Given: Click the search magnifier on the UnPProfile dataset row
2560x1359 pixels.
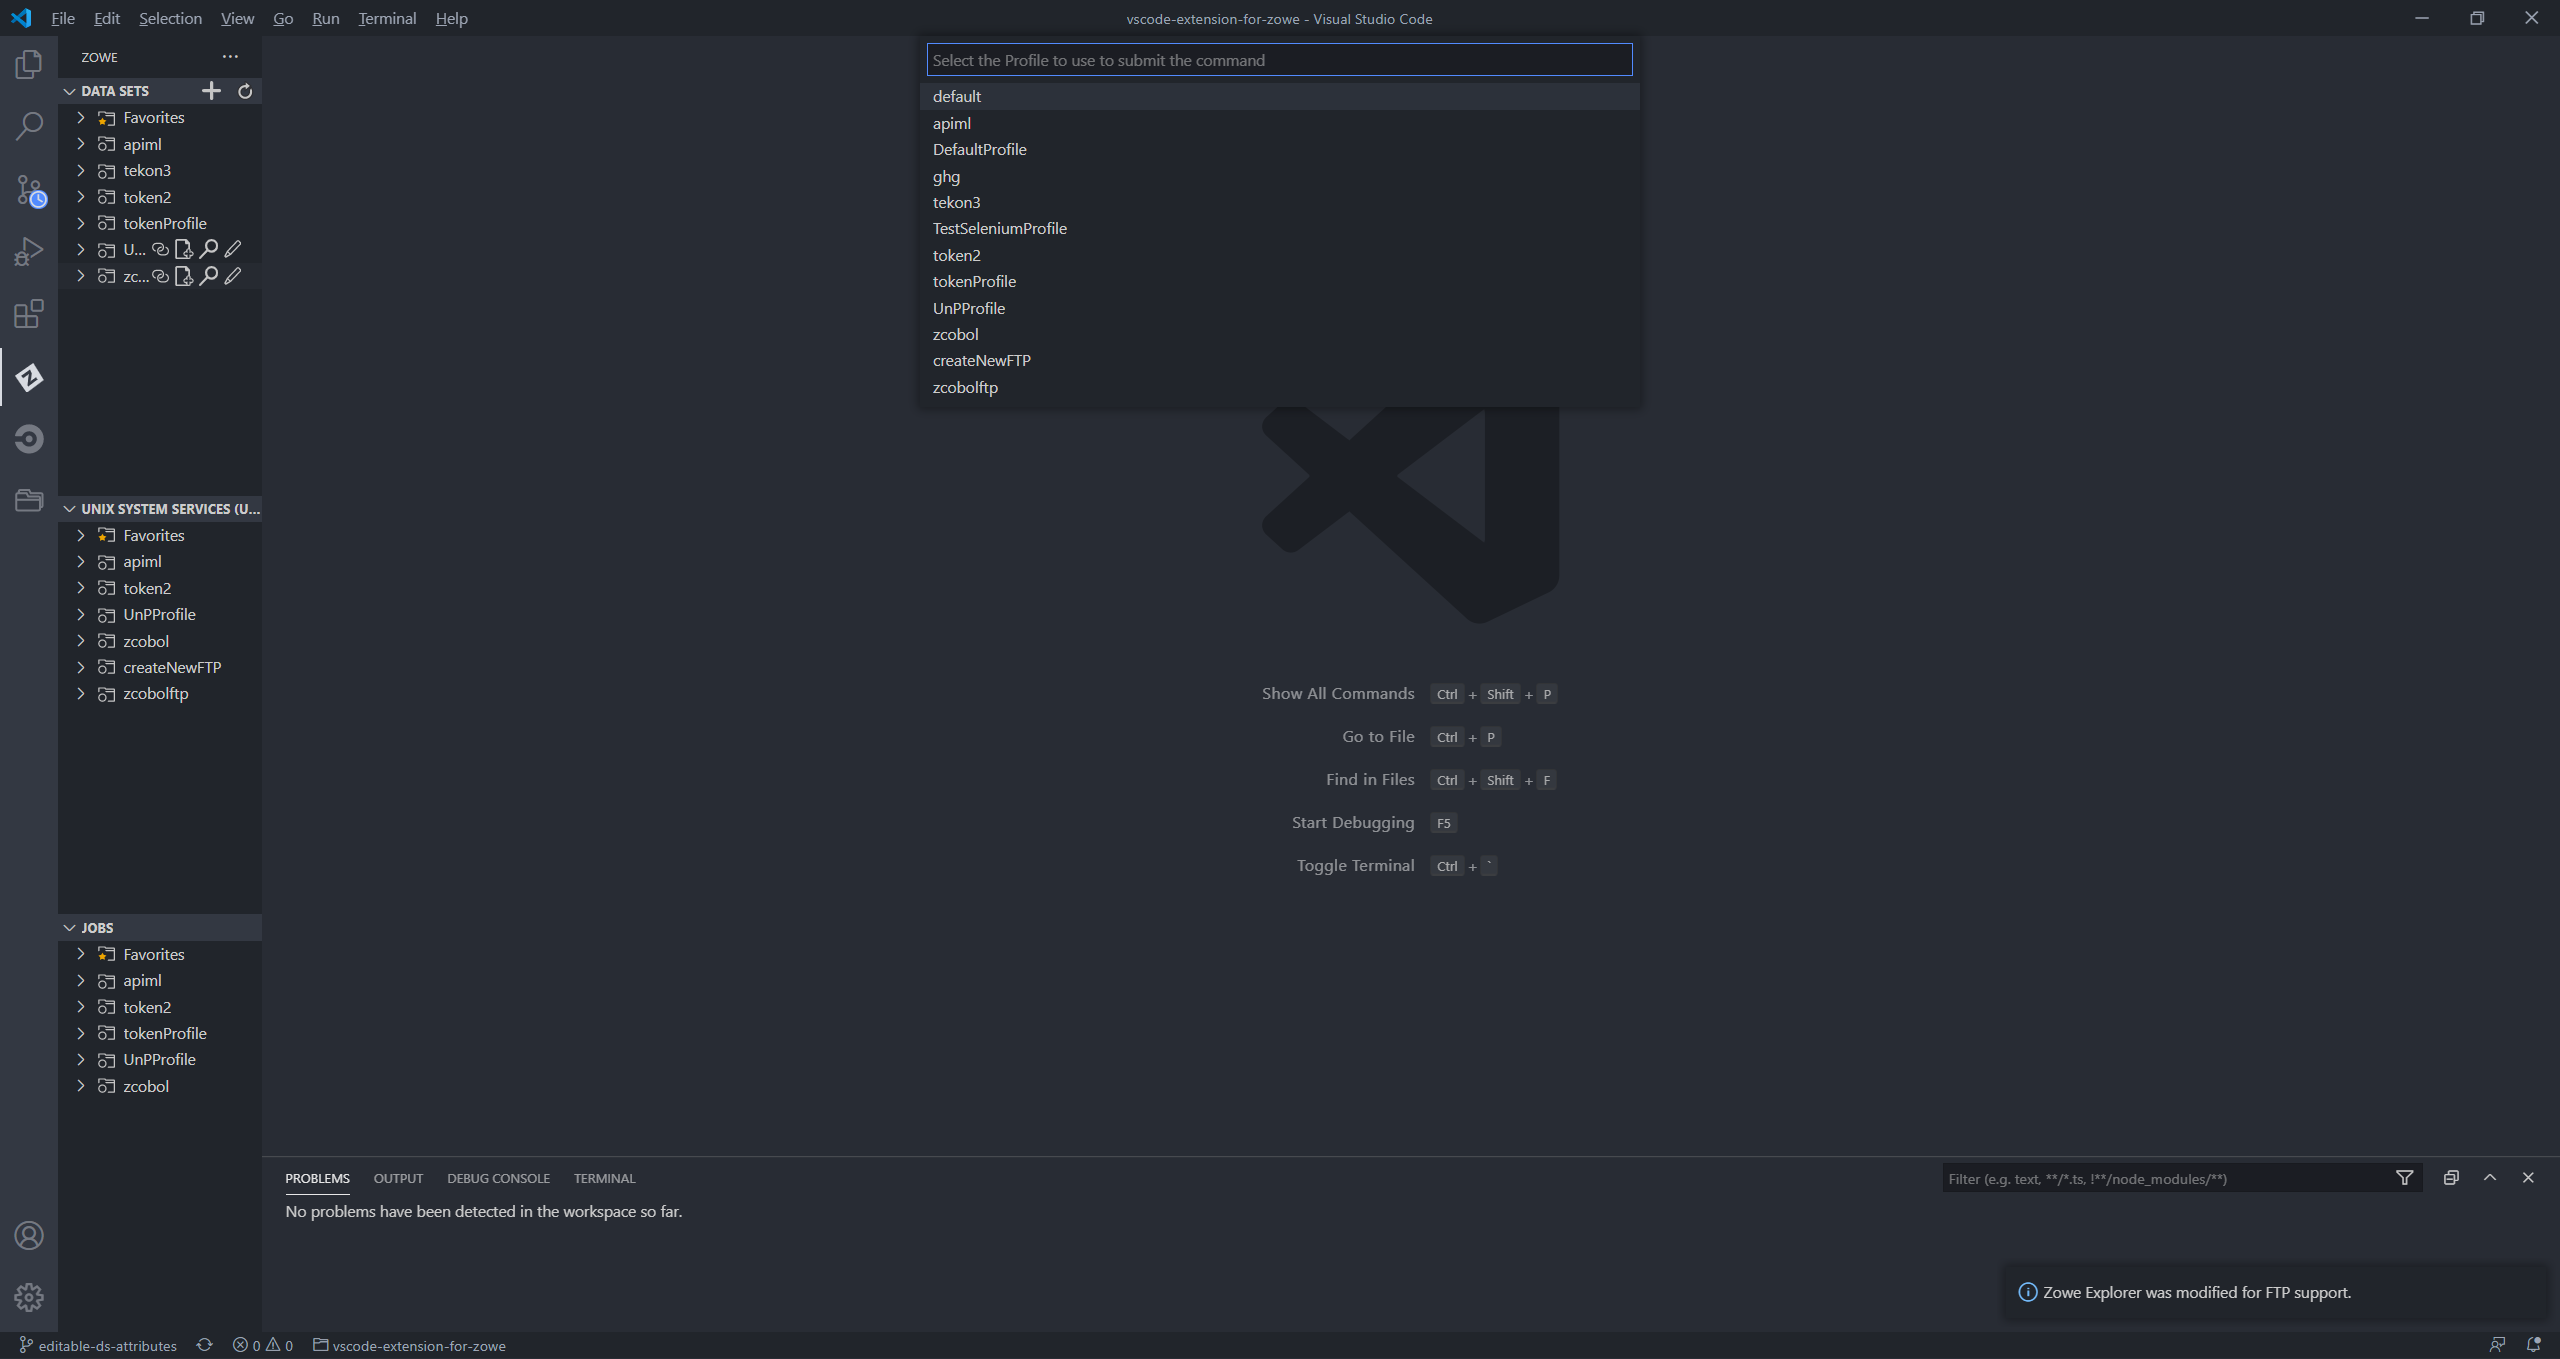Looking at the screenshot, I should coord(208,249).
